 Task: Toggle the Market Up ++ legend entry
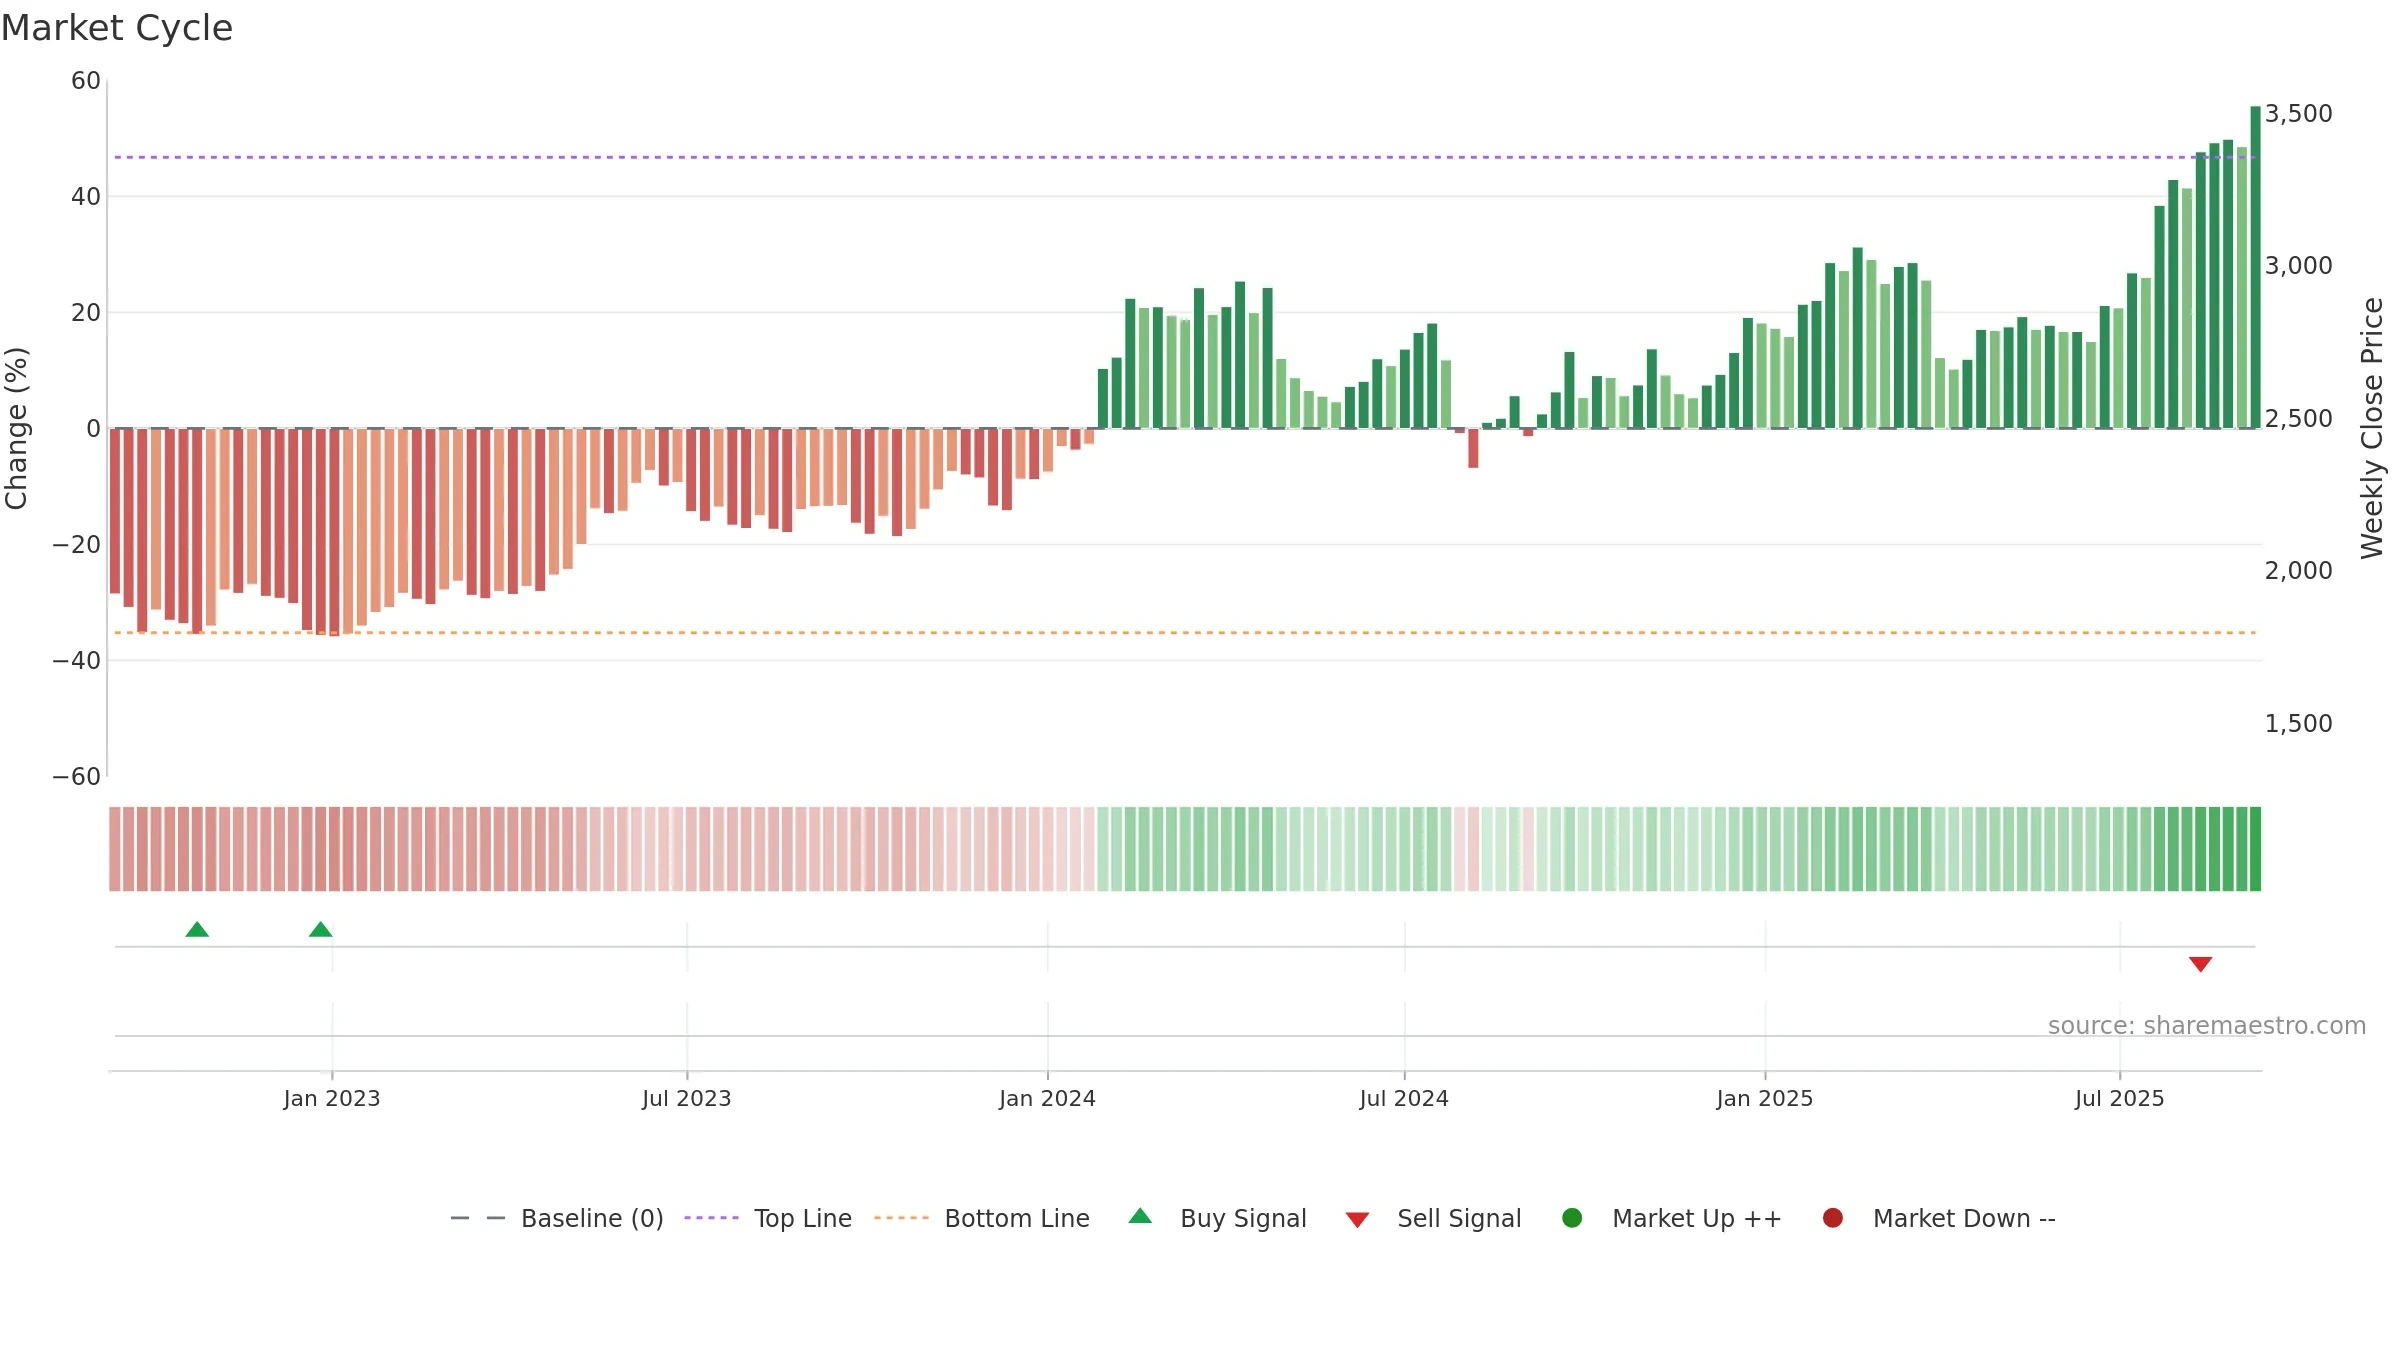[1671, 1218]
